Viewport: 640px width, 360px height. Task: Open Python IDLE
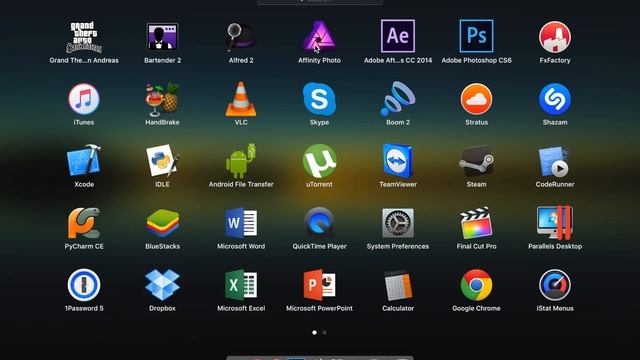[162, 161]
